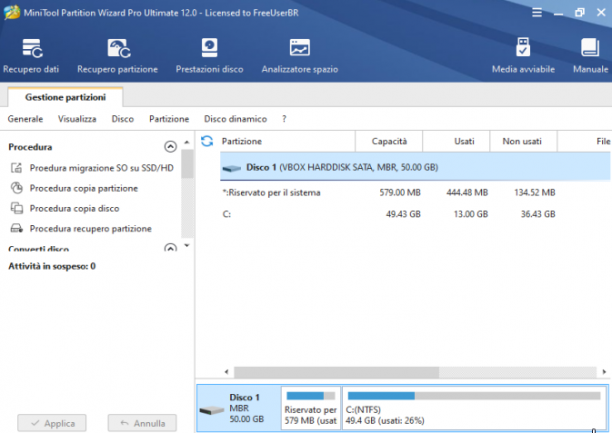Open Analizzatore spazio tool
This screenshot has height=433, width=612.
300,56
